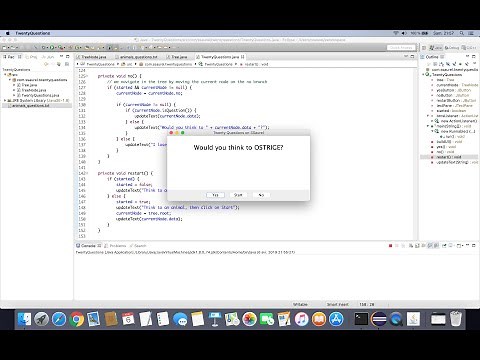This screenshot has height=360, width=480.
Task: Open Finder from the Dock
Action: pyautogui.click(x=24, y=319)
